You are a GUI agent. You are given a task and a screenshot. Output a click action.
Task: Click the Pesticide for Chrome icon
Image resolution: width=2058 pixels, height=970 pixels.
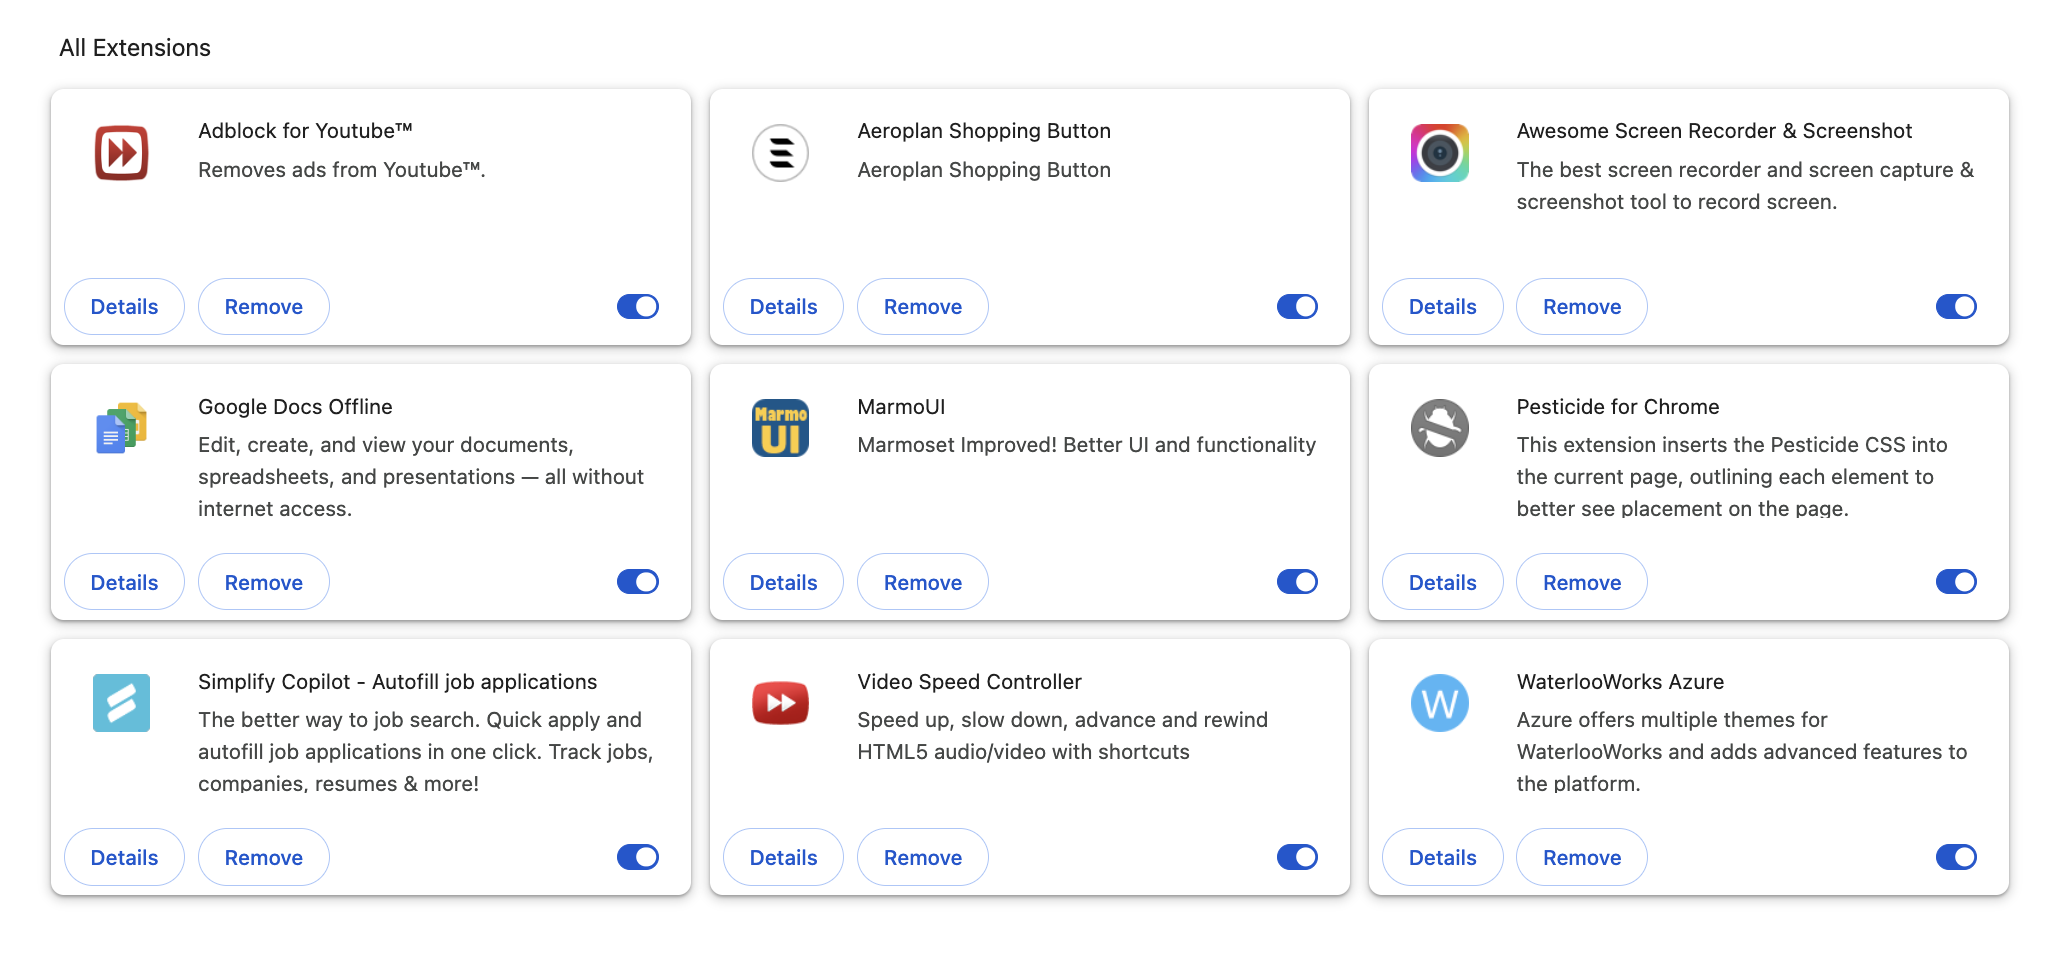coord(1439,428)
